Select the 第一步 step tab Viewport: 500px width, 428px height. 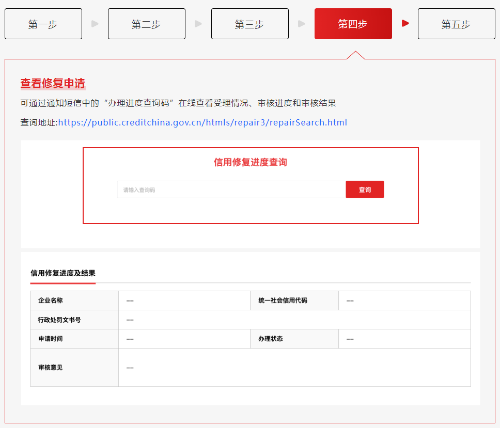(43, 24)
